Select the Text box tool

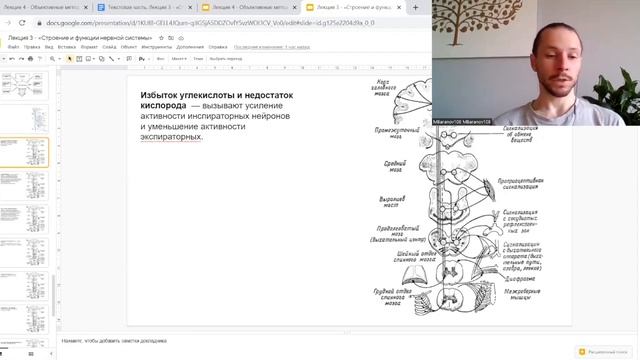pyautogui.click(x=79, y=59)
